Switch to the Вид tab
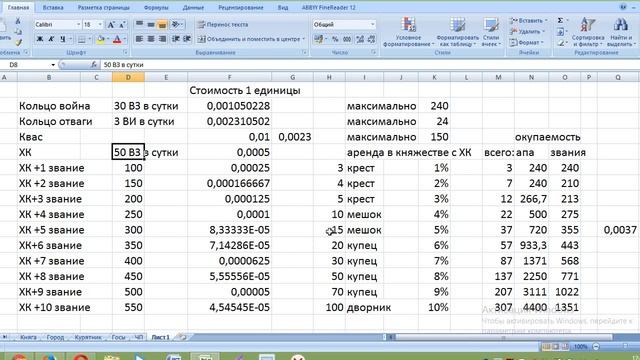Screen dimensions: 640x360 [x=283, y=7]
